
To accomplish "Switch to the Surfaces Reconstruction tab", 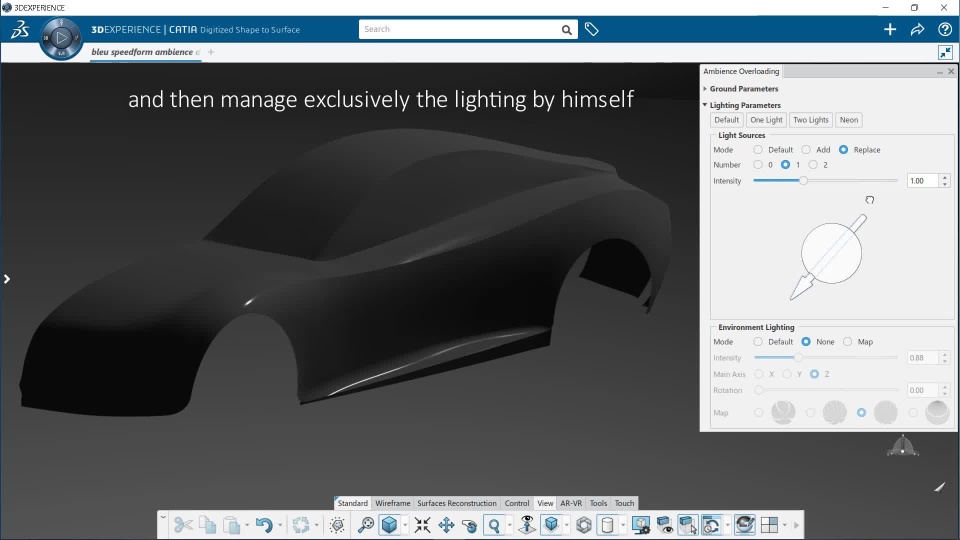I will point(456,503).
